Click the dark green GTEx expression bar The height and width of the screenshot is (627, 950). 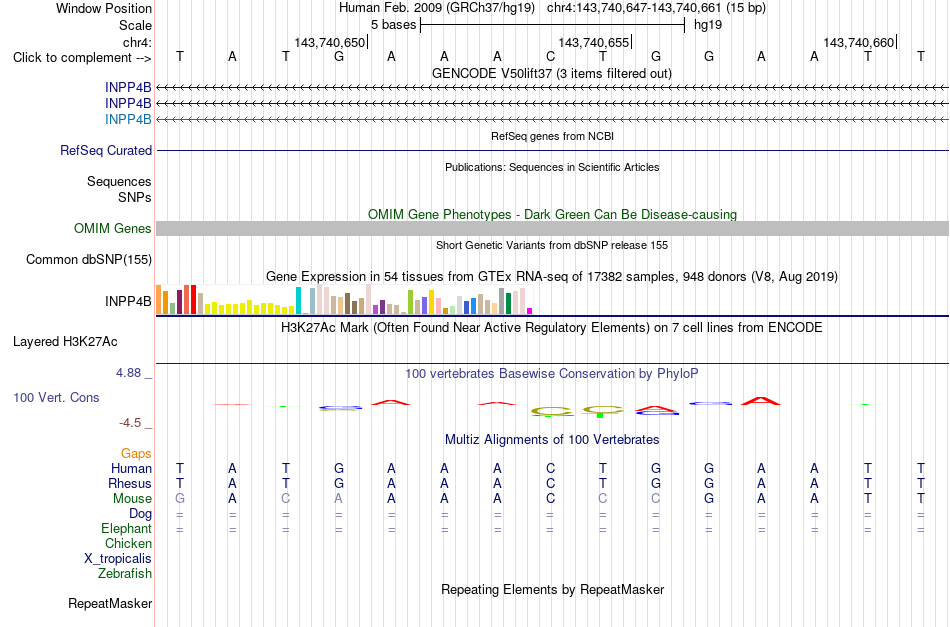[x=508, y=303]
